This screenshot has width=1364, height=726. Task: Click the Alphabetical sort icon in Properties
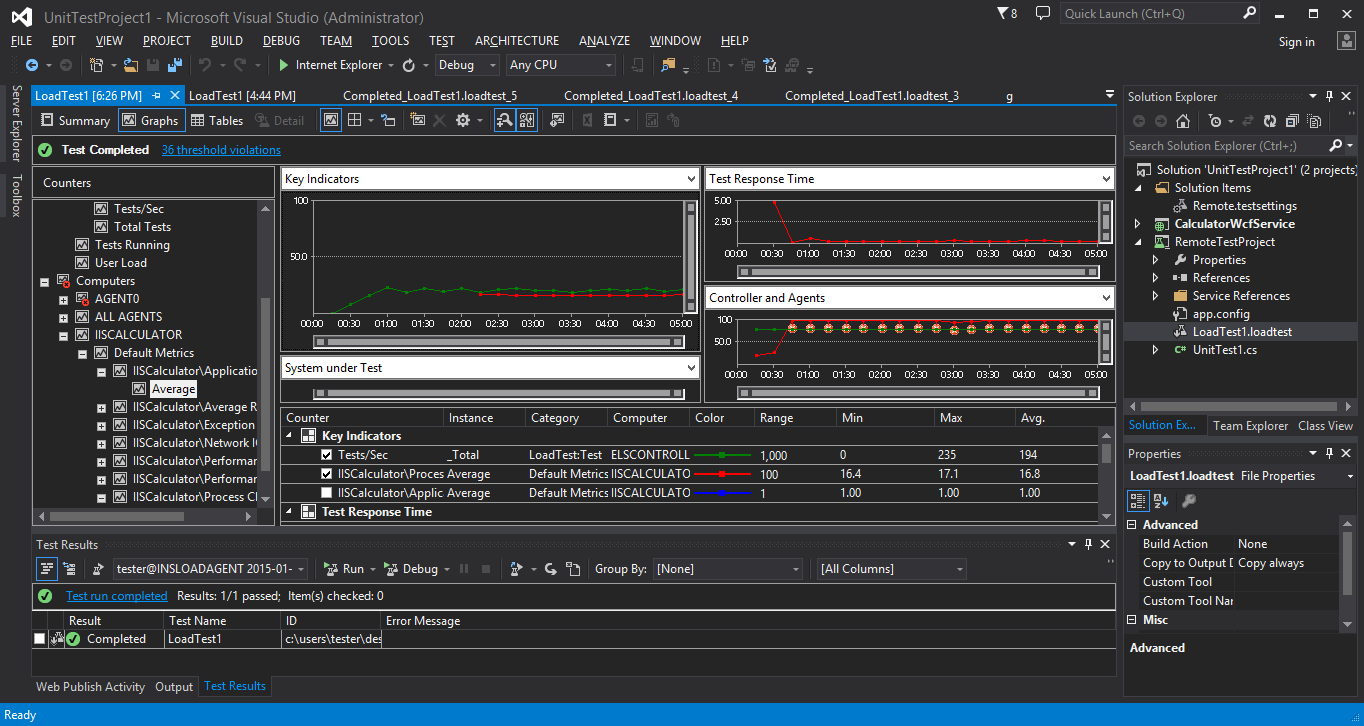tap(1161, 500)
